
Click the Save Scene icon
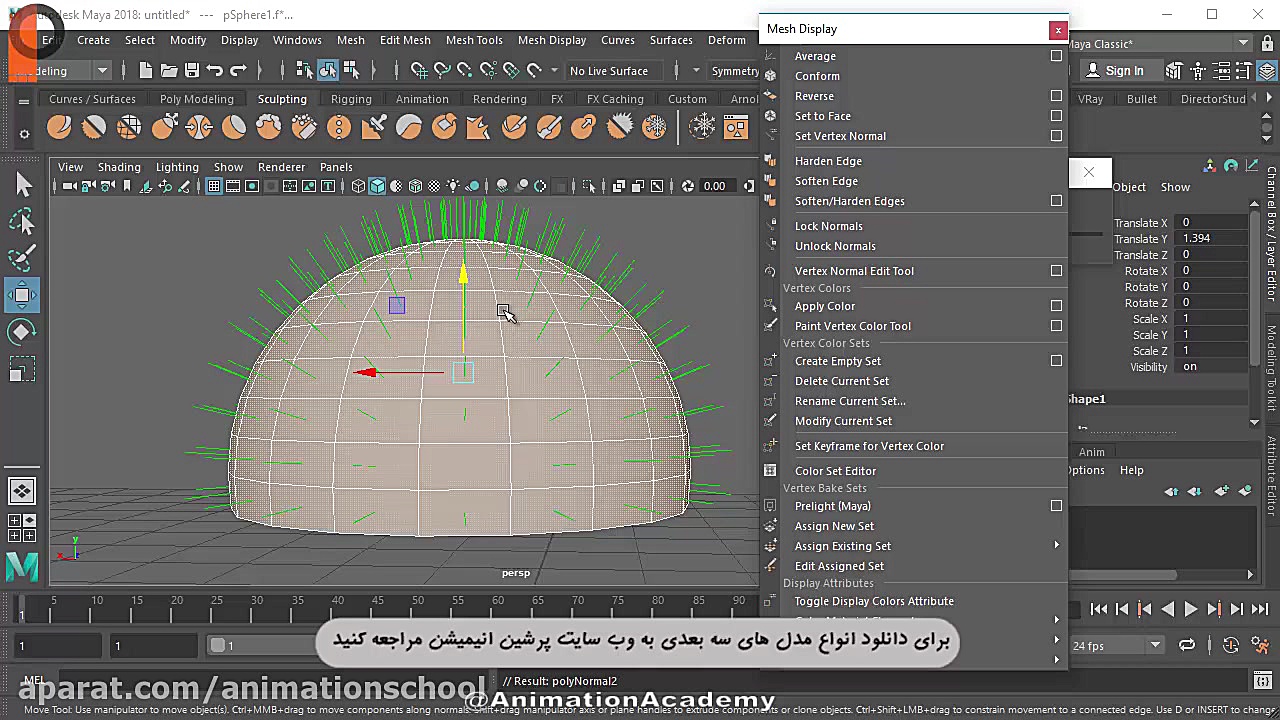coord(190,70)
